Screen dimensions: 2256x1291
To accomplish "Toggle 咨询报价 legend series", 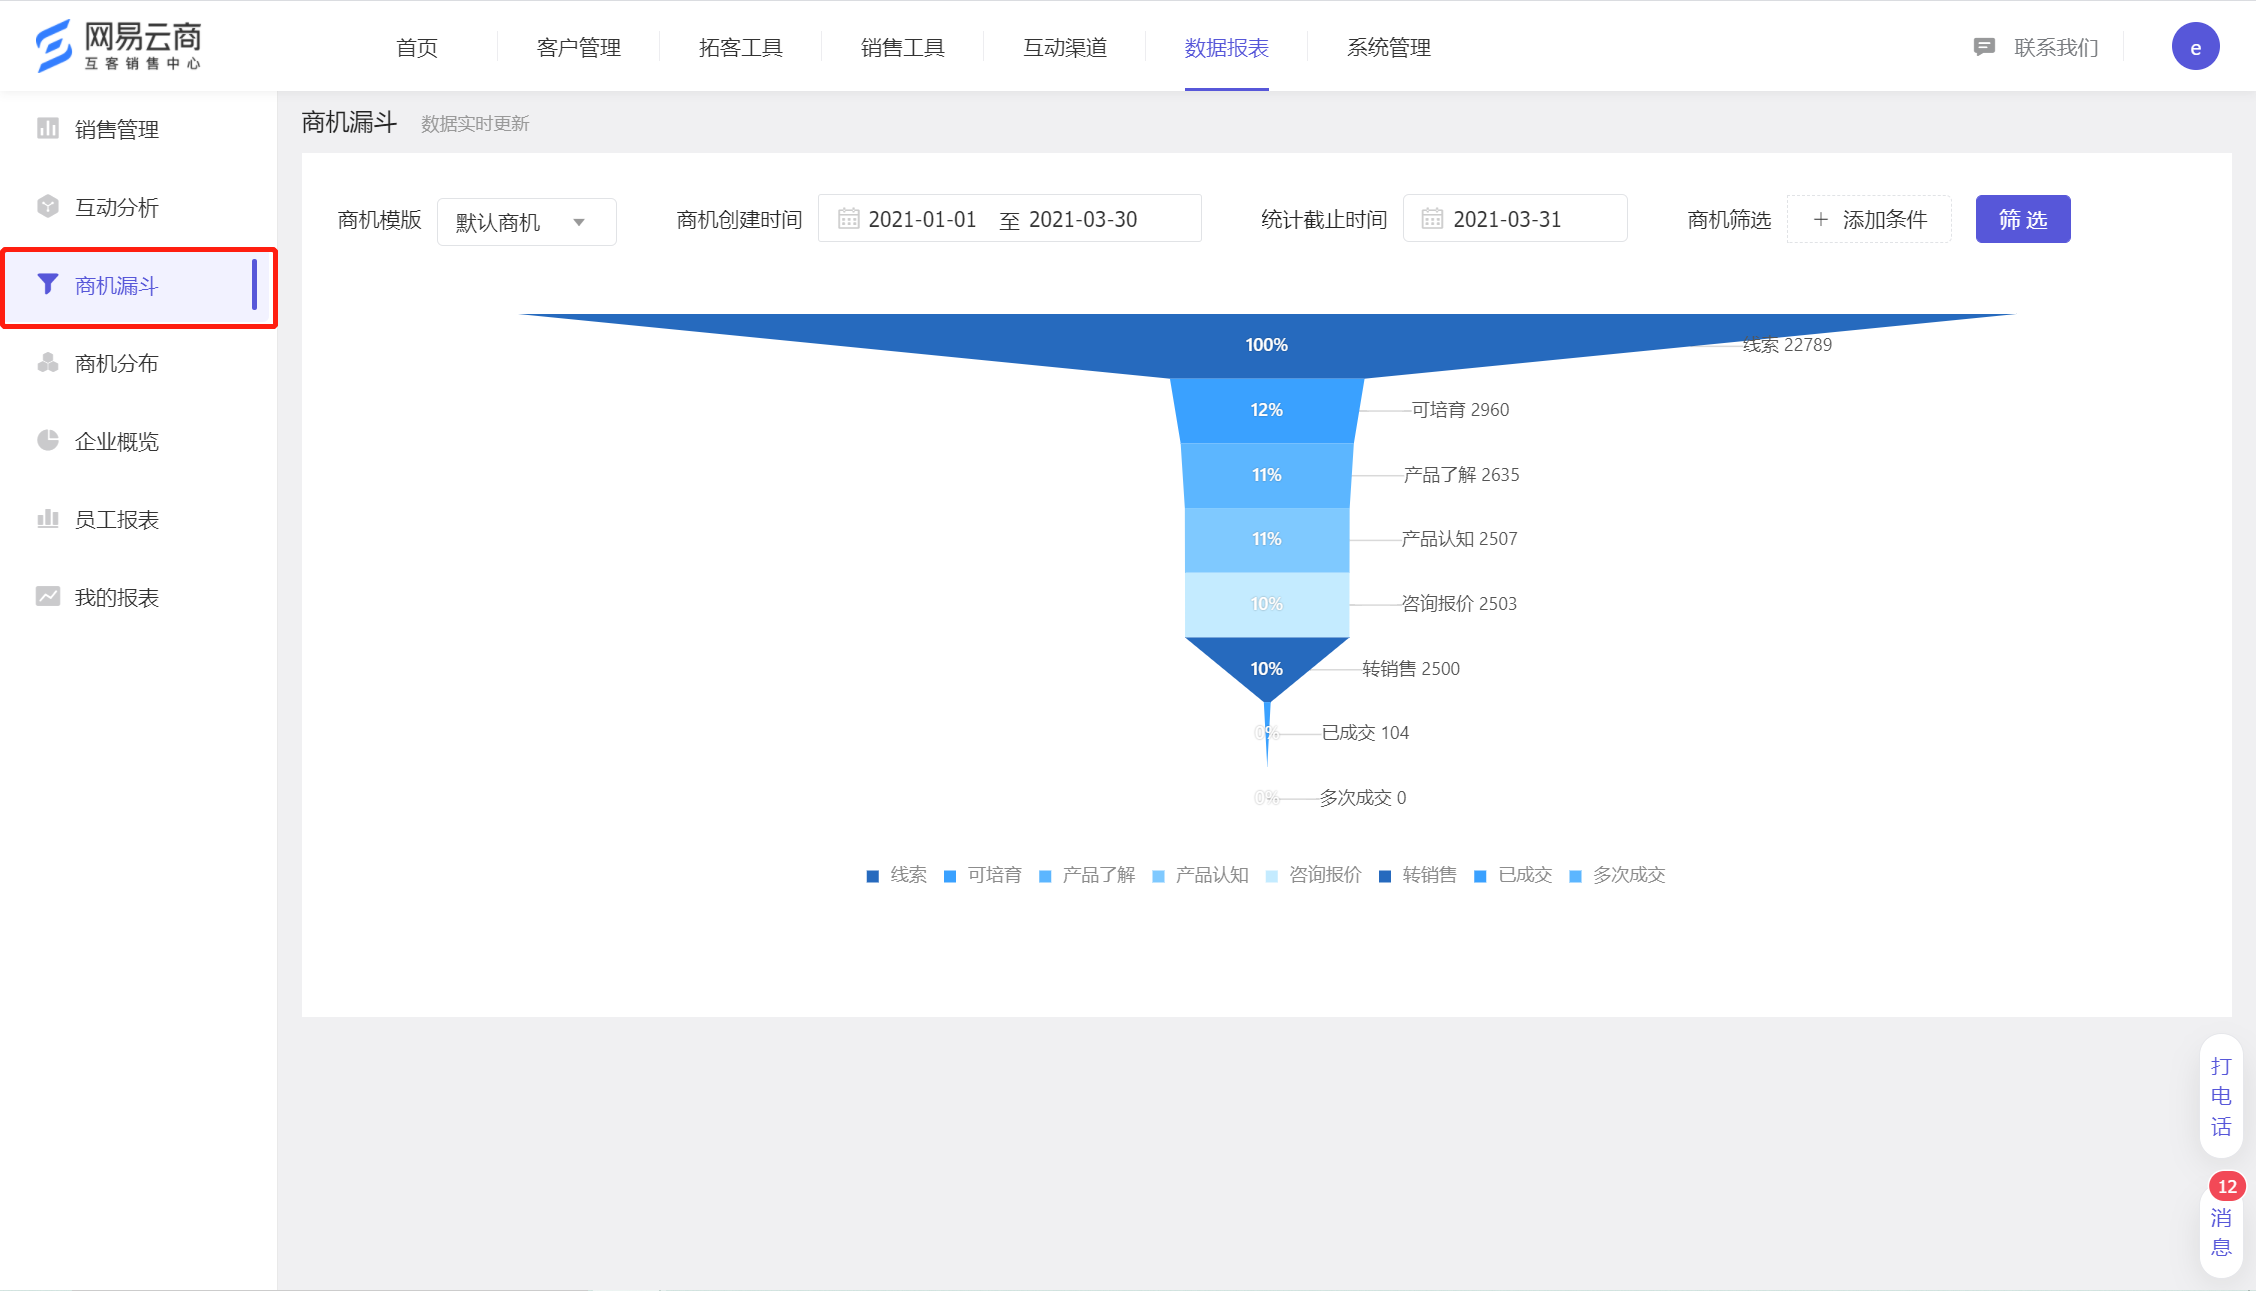I will click(x=1313, y=875).
